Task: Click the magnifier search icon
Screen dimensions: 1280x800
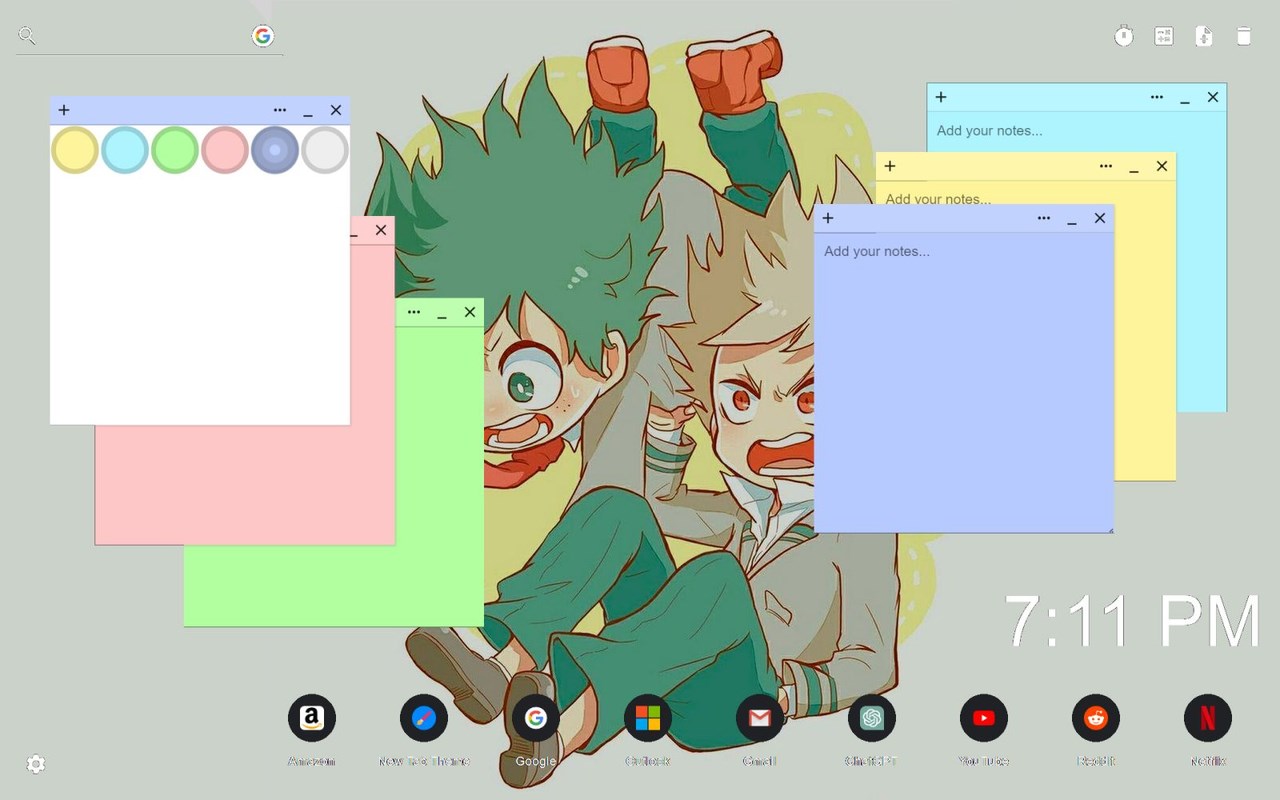Action: [27, 37]
